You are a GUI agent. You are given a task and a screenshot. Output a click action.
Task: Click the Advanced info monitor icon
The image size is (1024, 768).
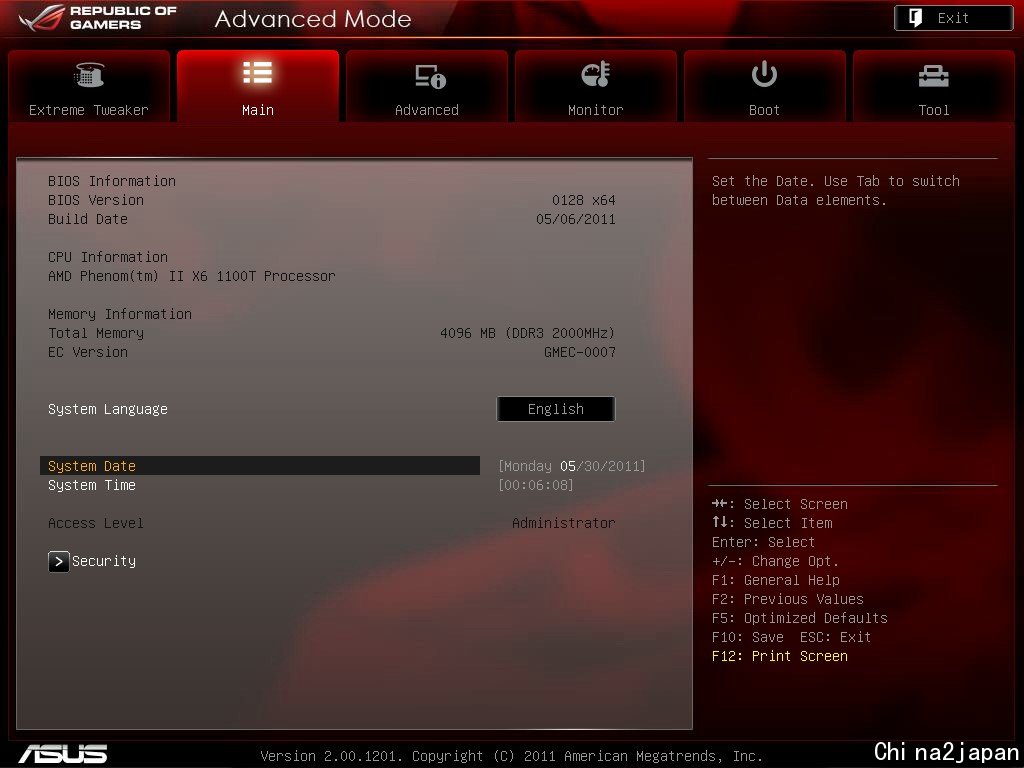[x=430, y=76]
